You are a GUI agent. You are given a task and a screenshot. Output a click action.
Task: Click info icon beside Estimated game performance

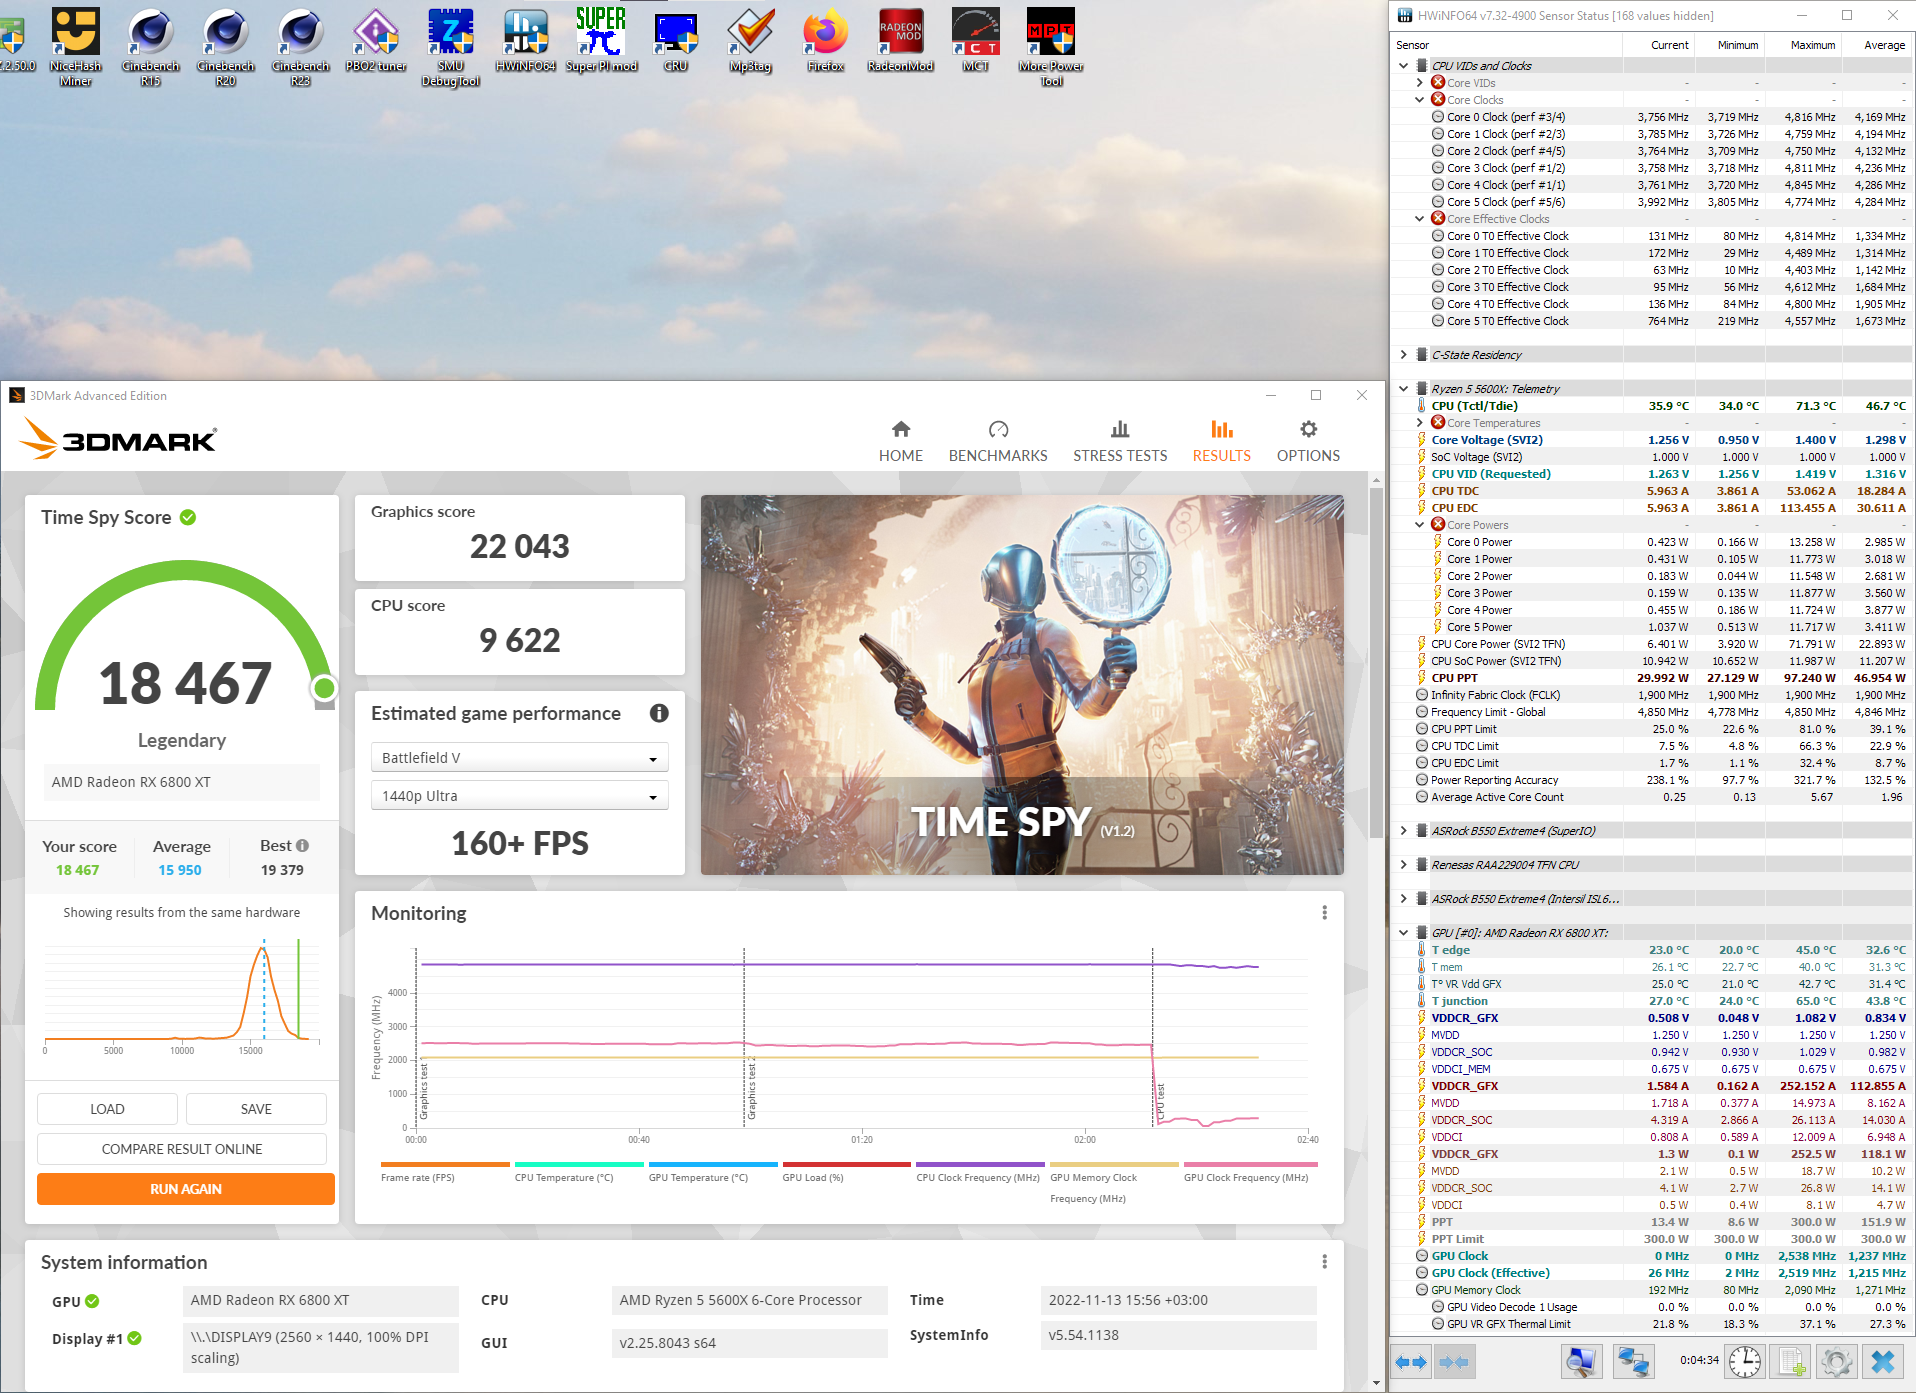(659, 713)
